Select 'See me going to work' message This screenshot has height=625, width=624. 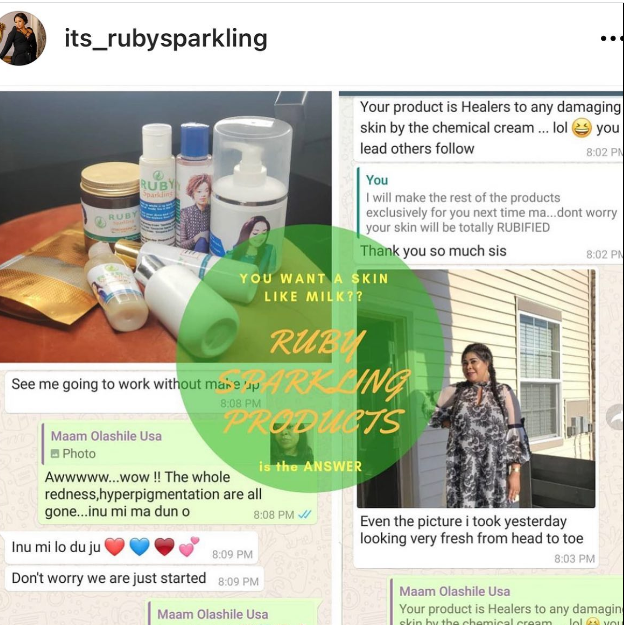coord(135,384)
